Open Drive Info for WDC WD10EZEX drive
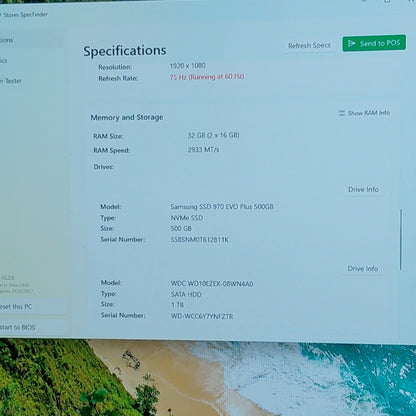Viewport: 416px width, 416px height. 363,269
